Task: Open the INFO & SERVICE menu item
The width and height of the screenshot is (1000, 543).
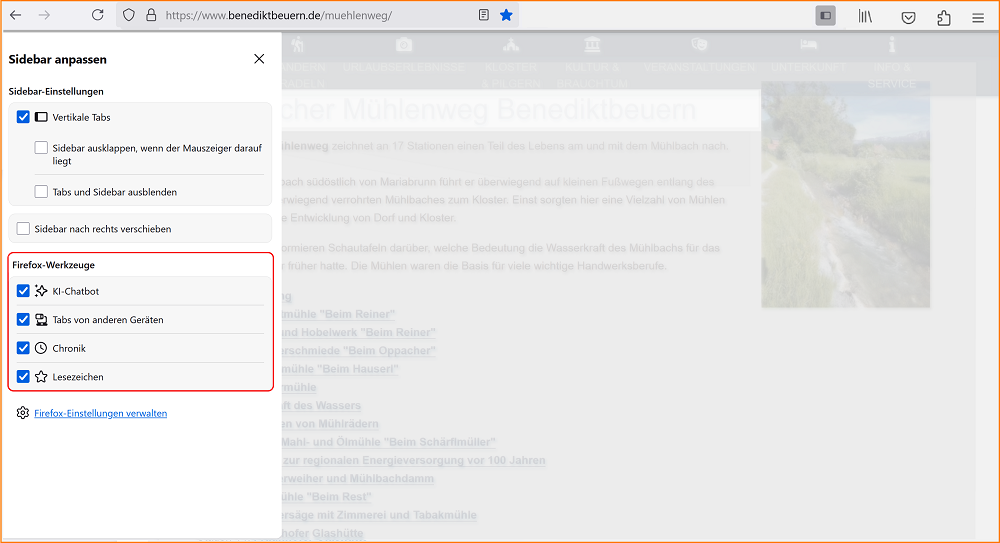Action: [892, 75]
